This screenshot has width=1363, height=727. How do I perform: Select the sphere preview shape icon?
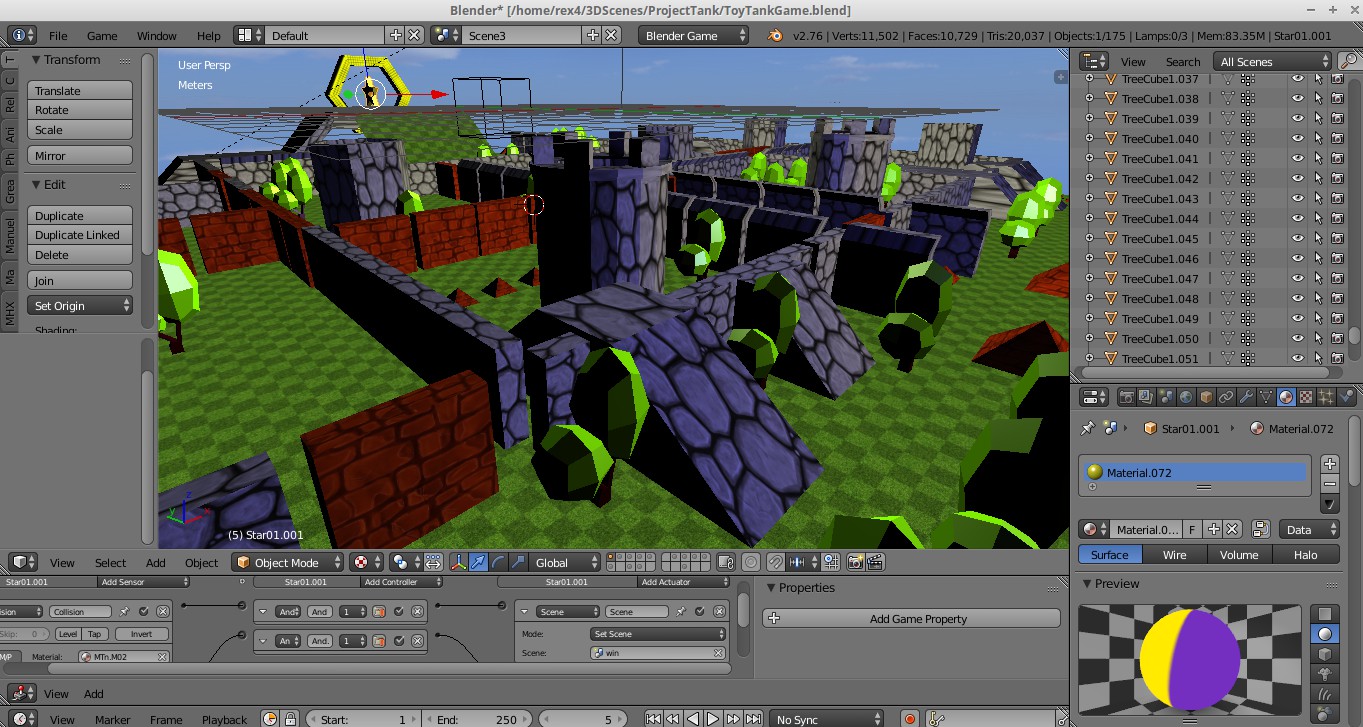pos(1325,634)
